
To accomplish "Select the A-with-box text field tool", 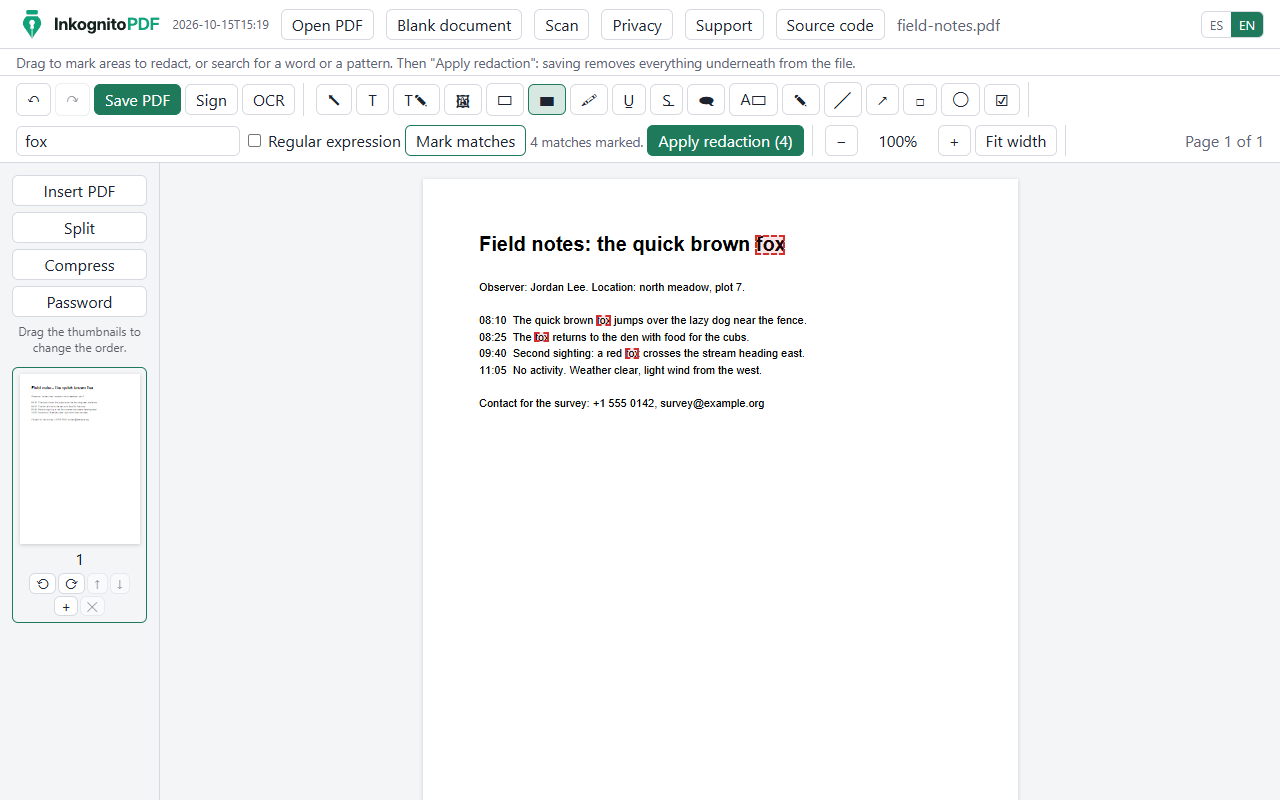I will (753, 100).
